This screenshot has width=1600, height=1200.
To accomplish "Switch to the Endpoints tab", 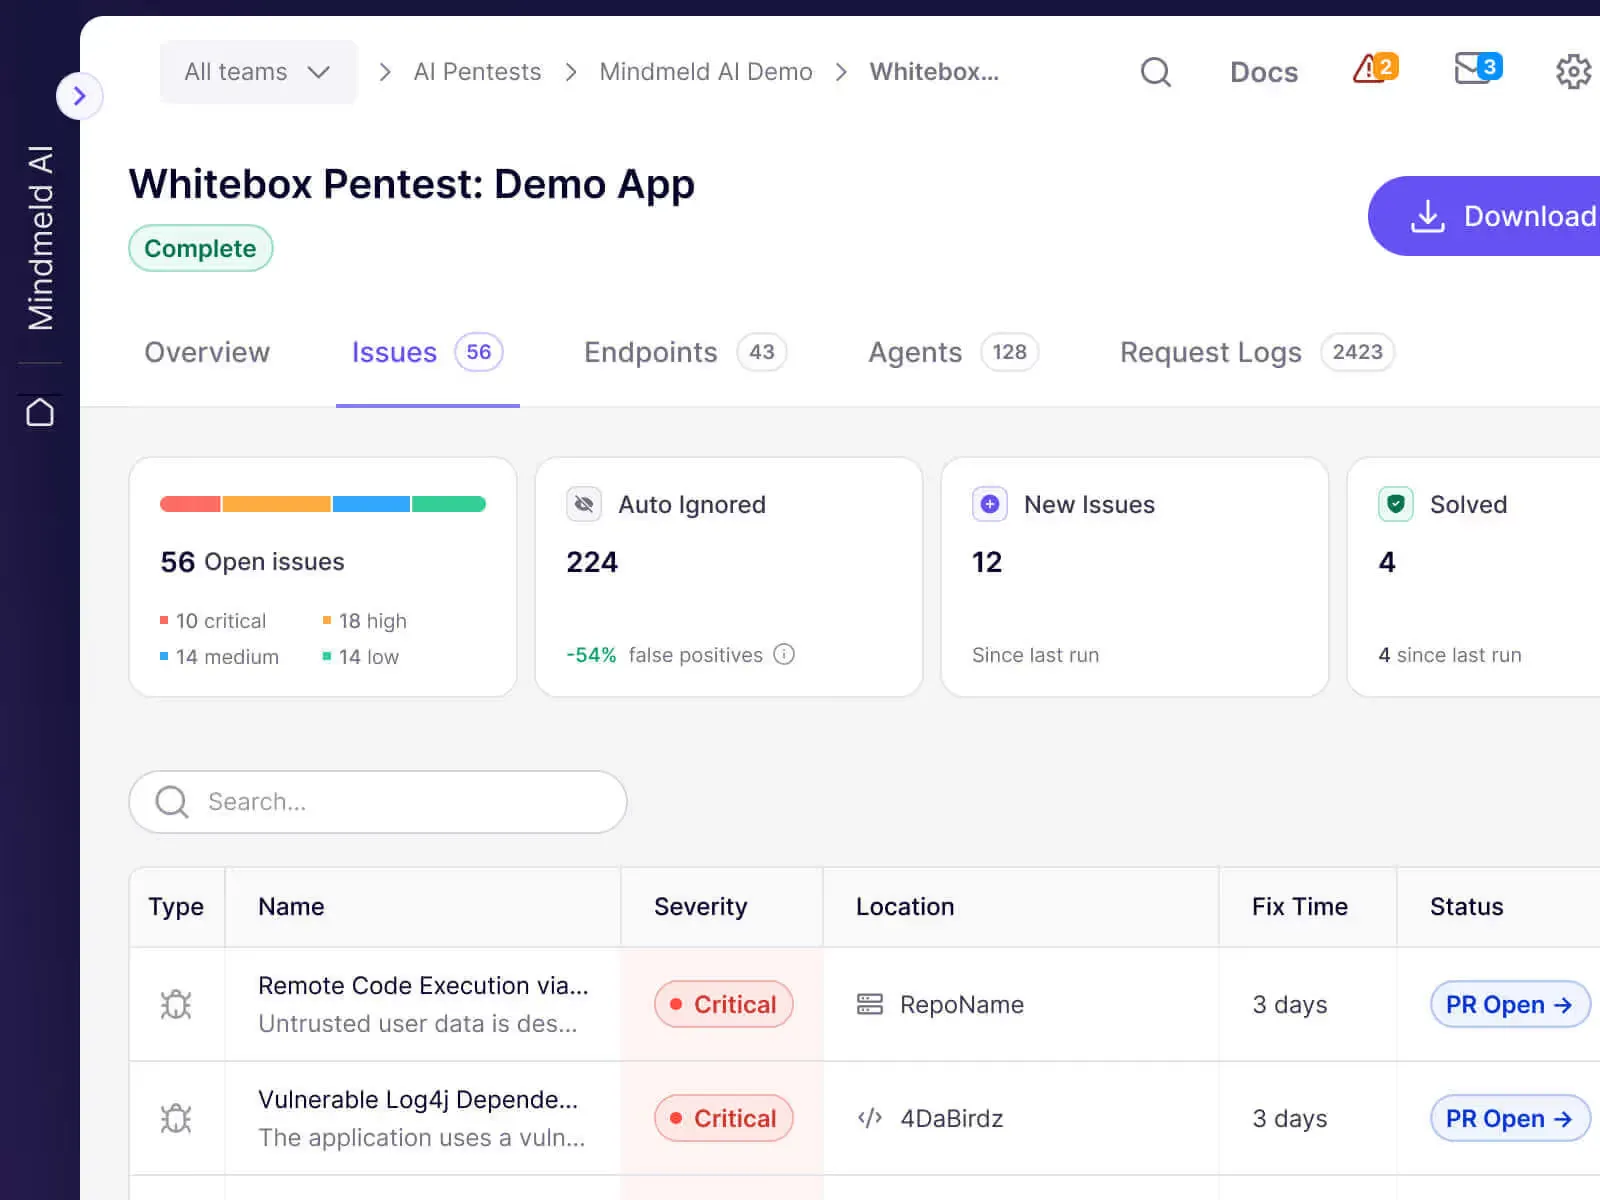I will (650, 352).
